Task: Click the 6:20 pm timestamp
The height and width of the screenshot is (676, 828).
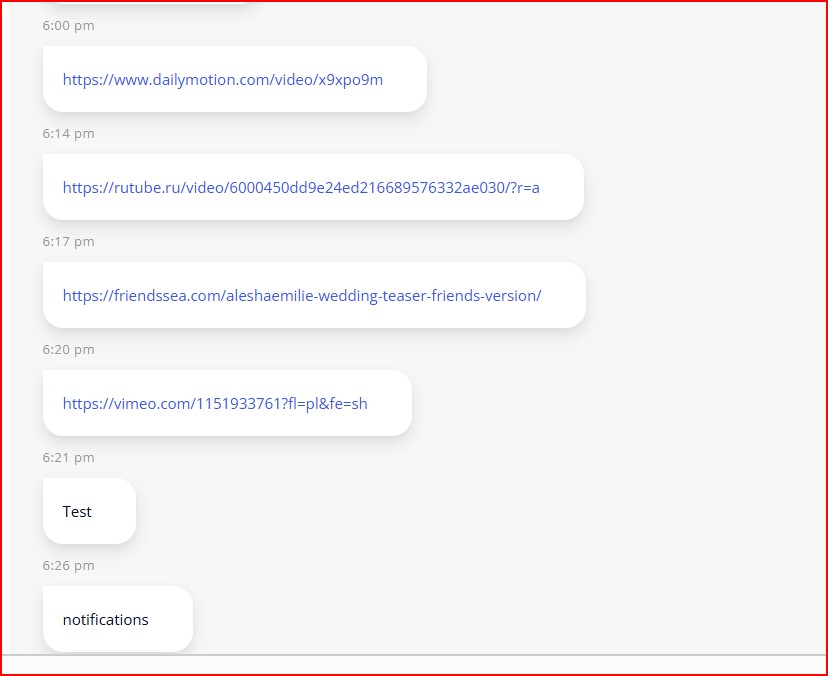Action: pyautogui.click(x=68, y=350)
